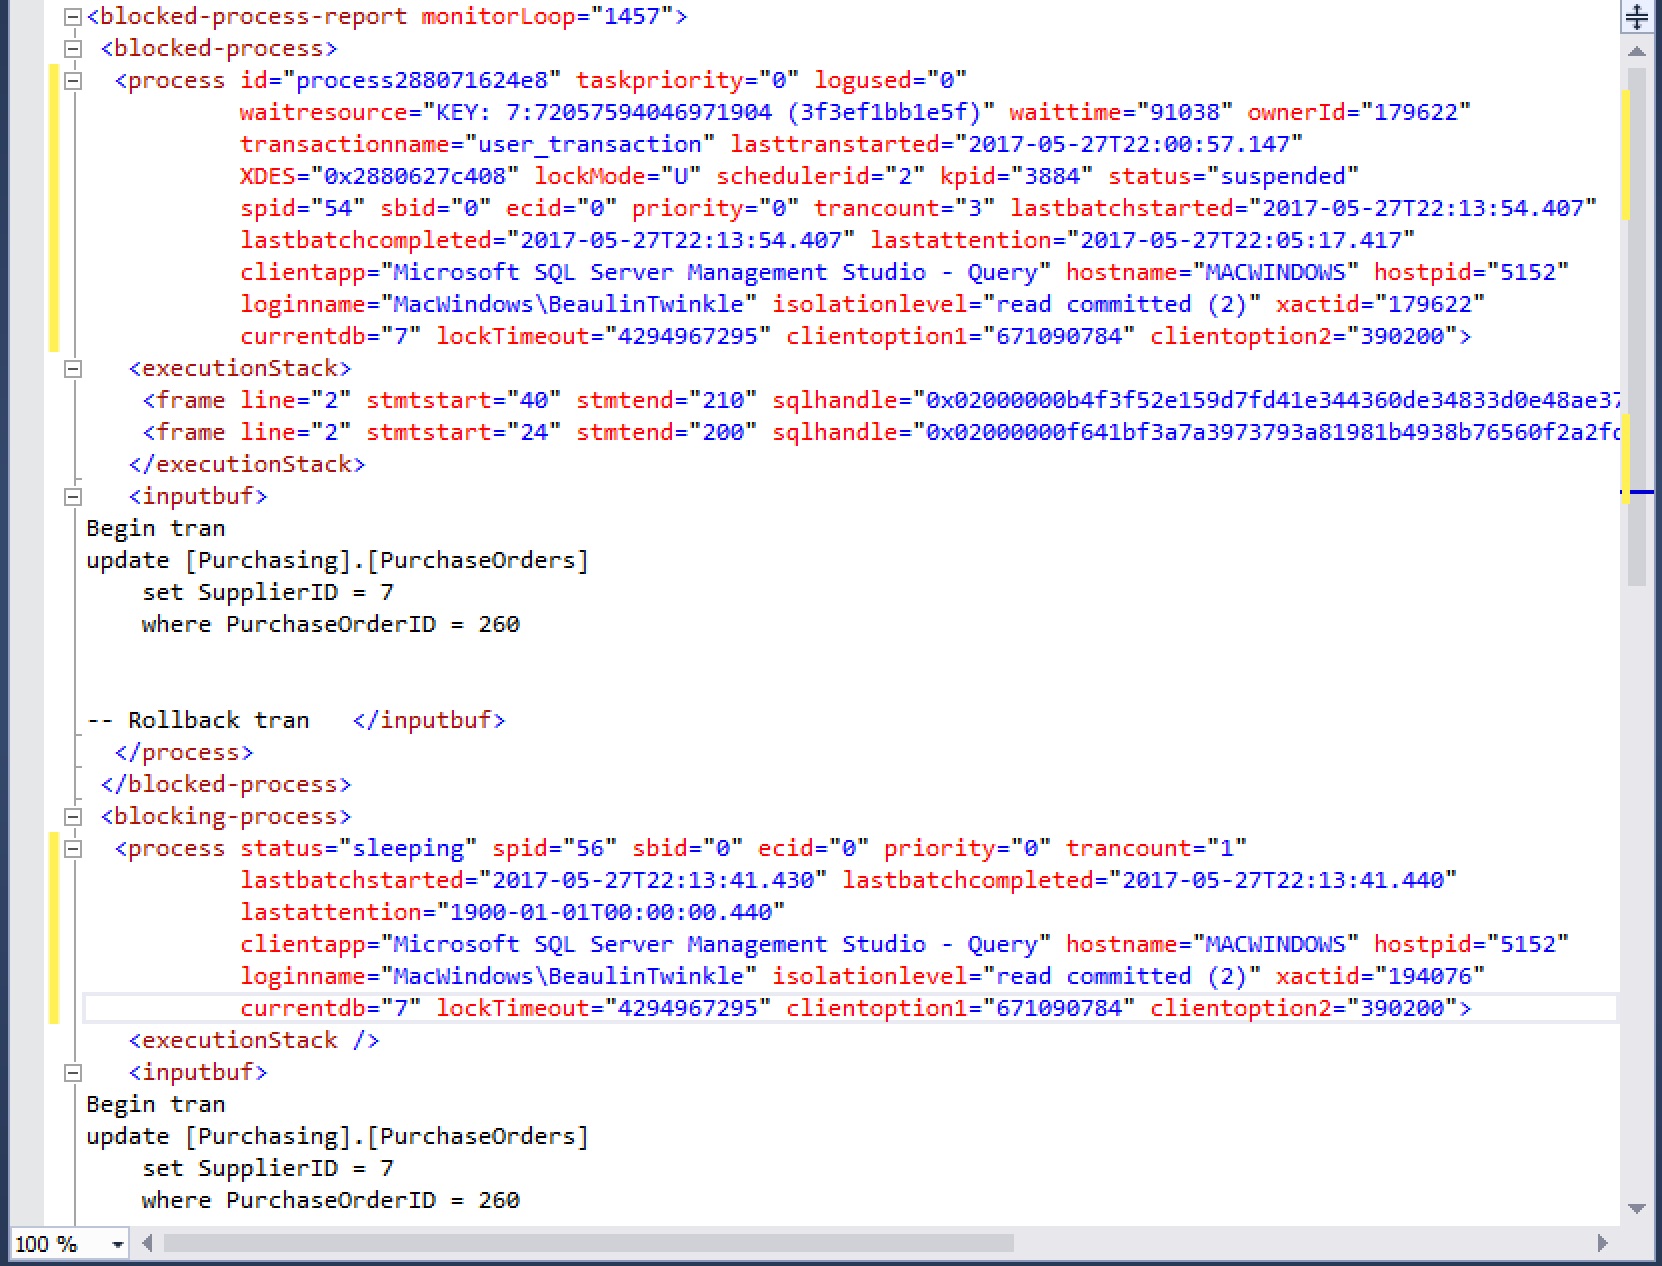Collapse the process288071624e8 process node
Image resolution: width=1662 pixels, height=1266 pixels.
[x=72, y=81]
